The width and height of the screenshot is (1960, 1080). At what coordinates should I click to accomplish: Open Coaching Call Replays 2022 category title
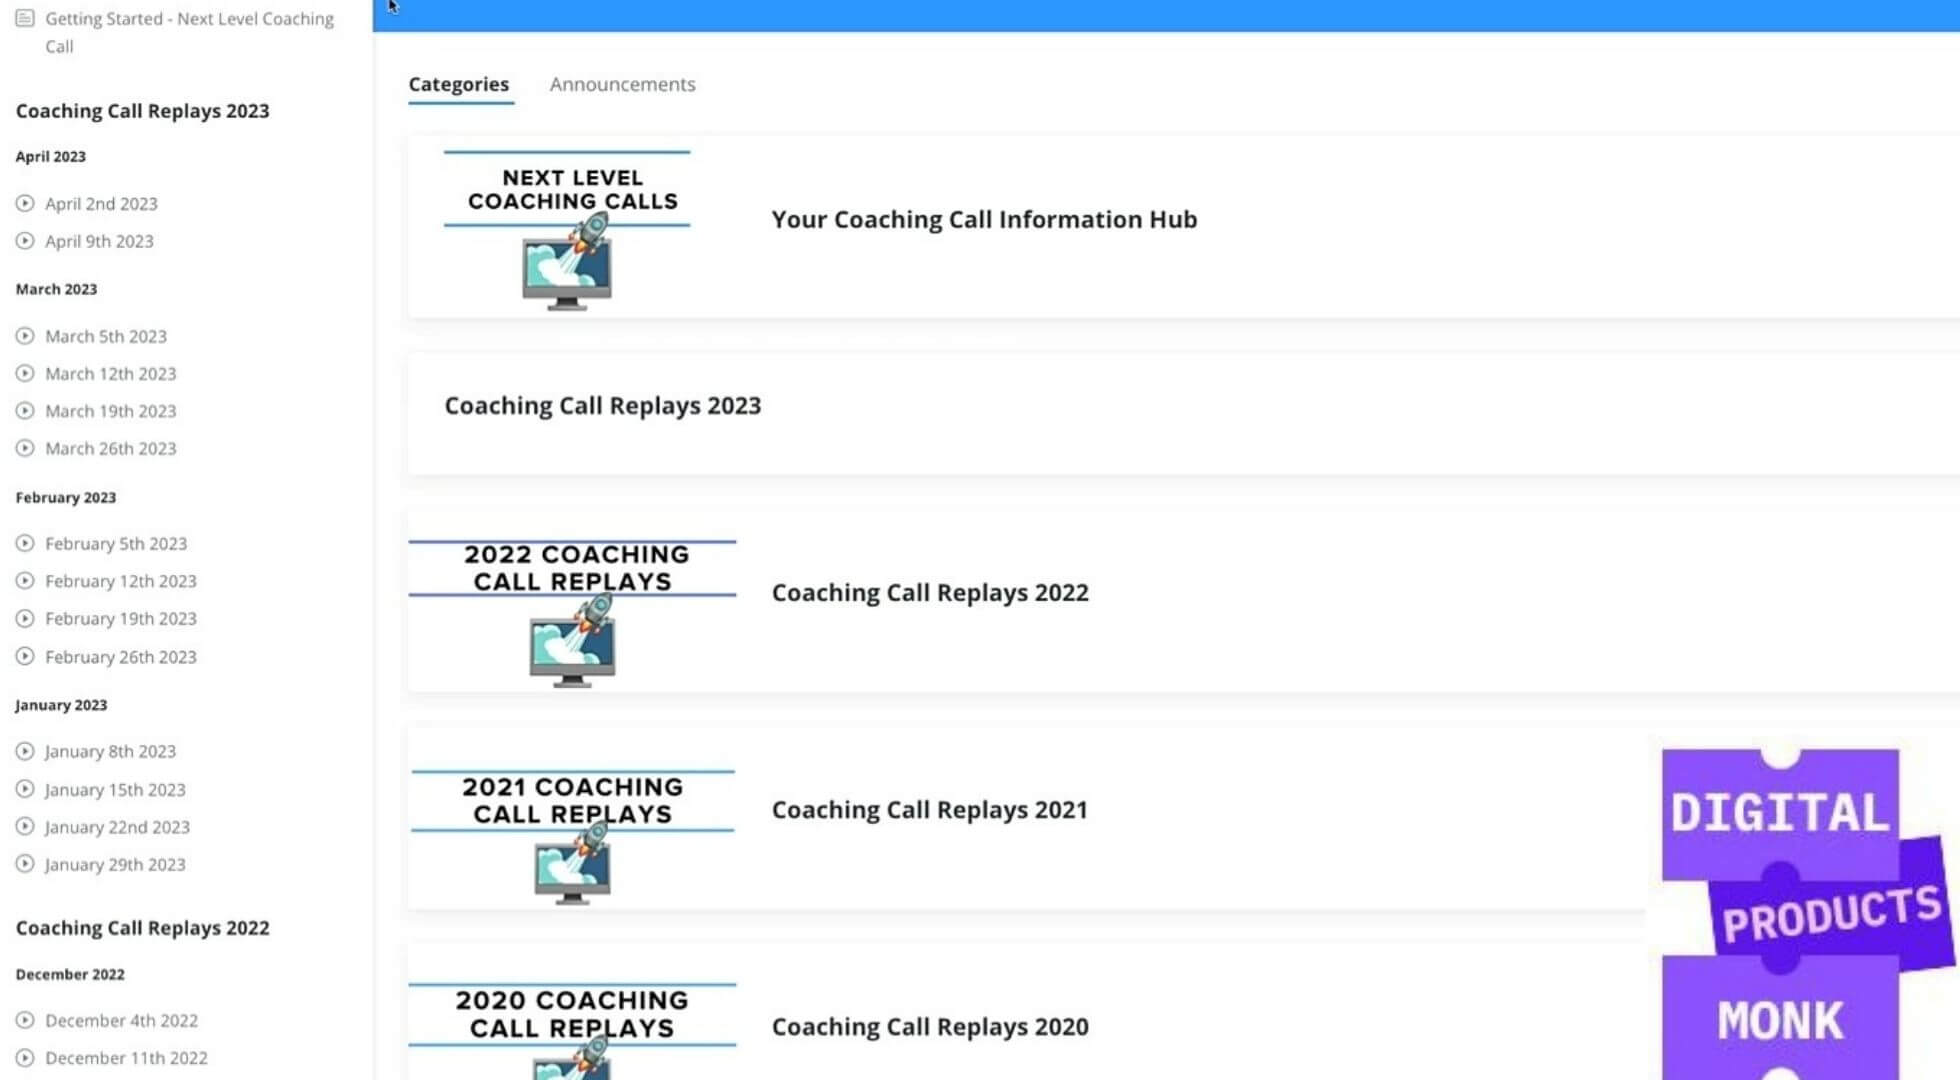[930, 592]
